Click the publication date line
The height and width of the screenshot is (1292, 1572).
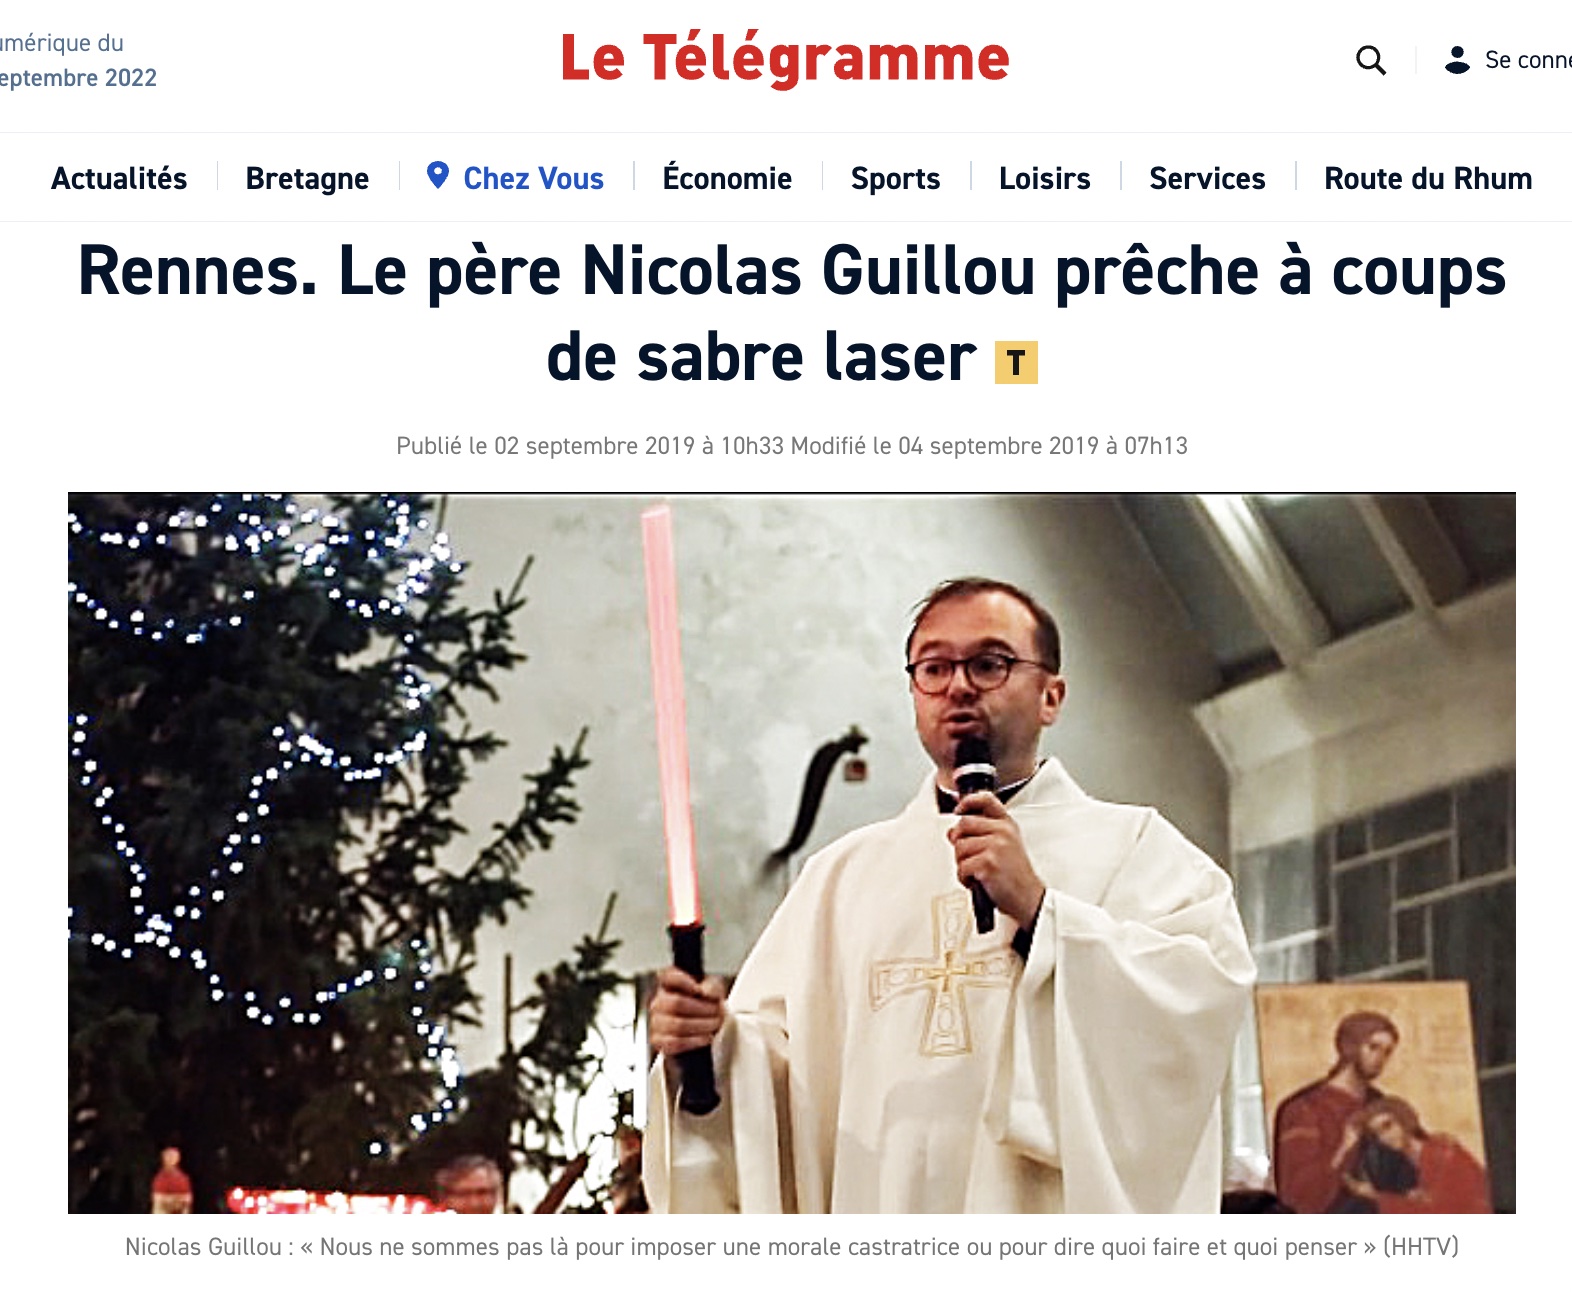coord(791,445)
